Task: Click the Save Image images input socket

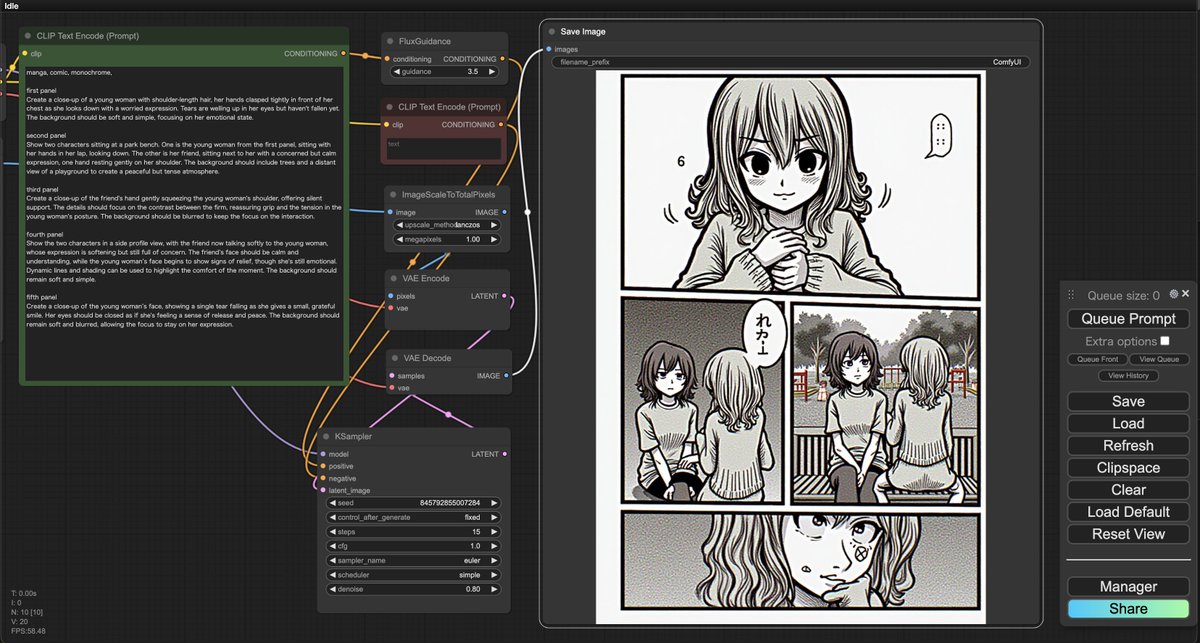Action: (x=549, y=49)
